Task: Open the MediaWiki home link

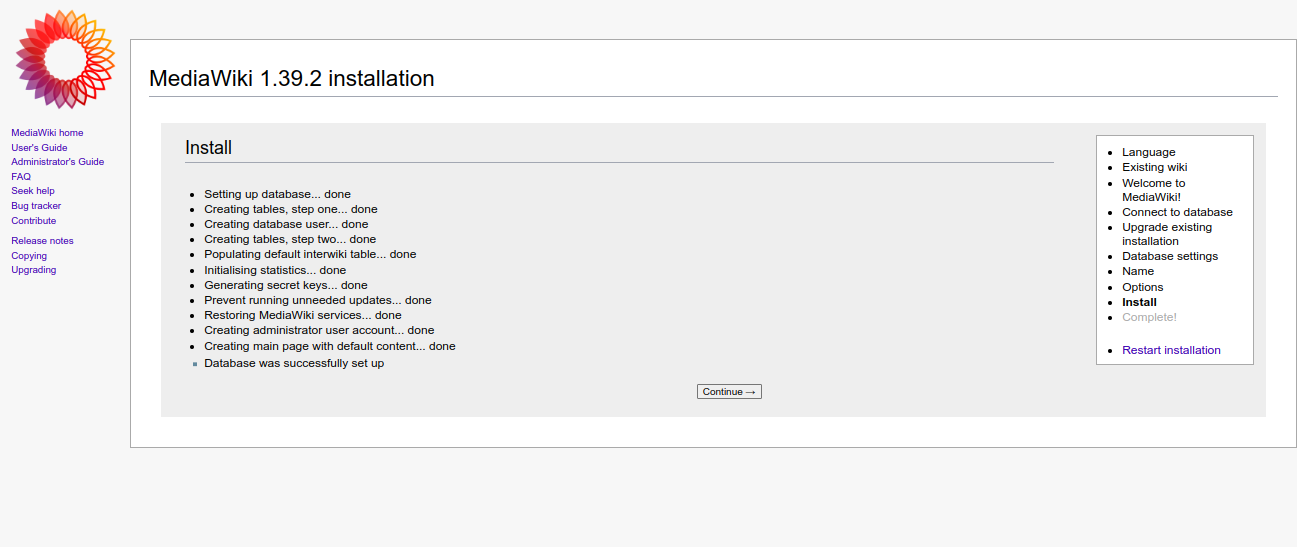Action: tap(47, 133)
